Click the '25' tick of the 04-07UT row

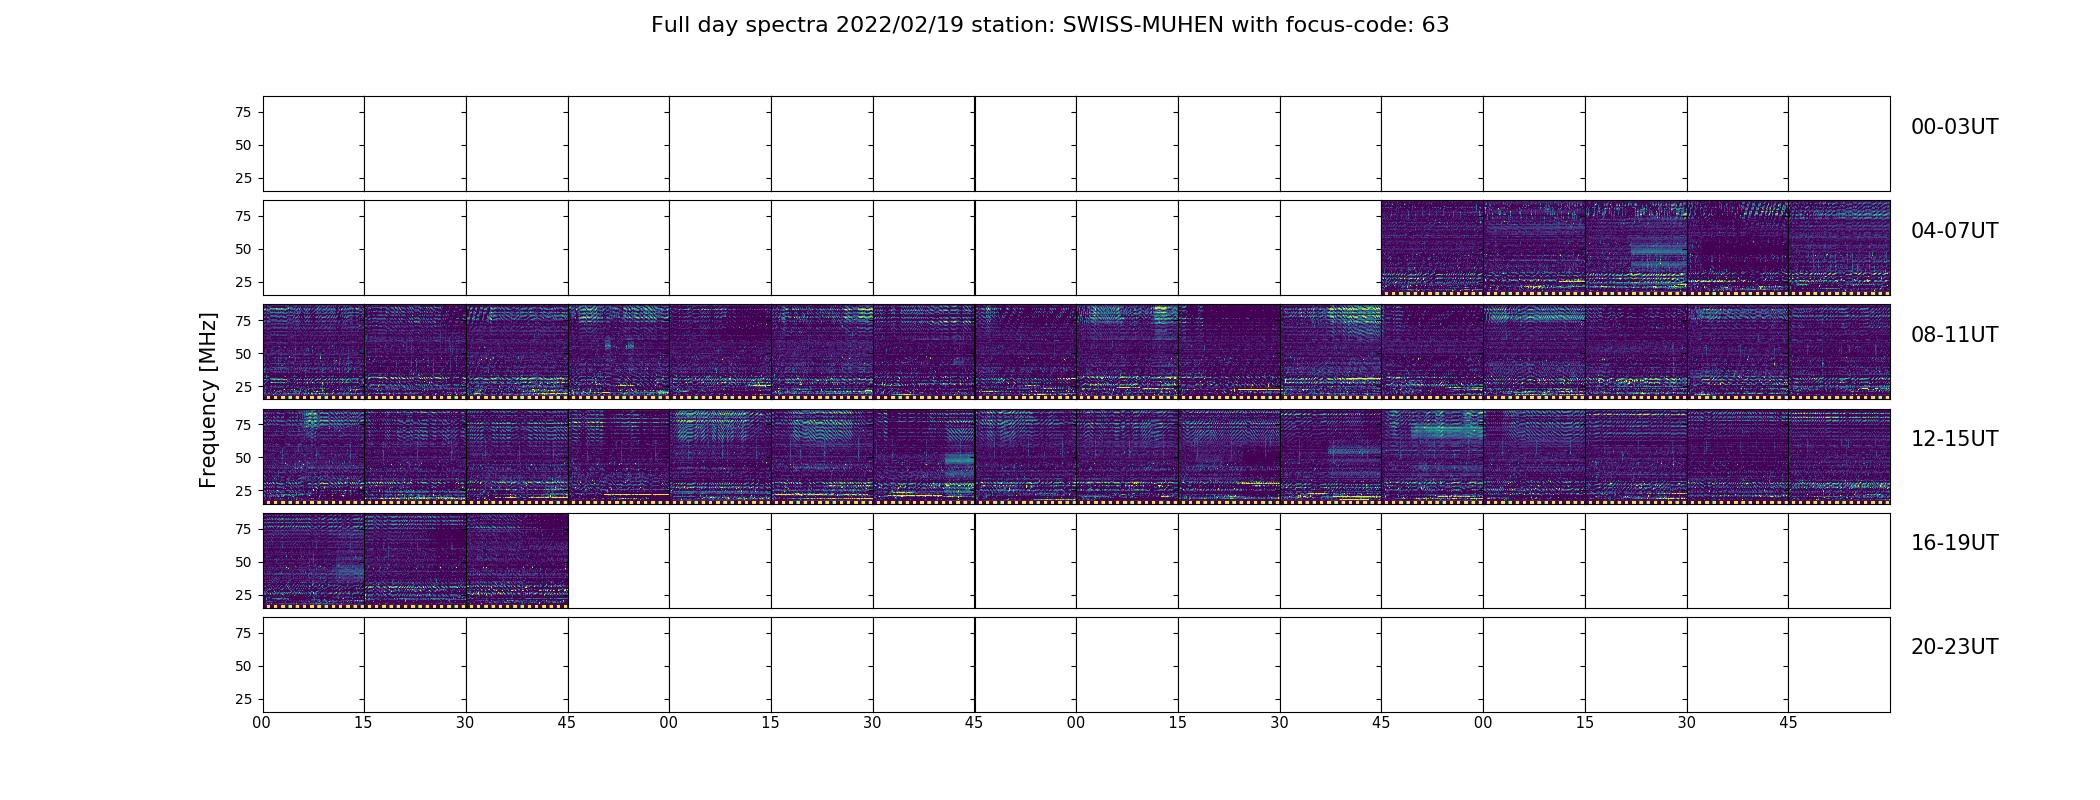tap(243, 282)
